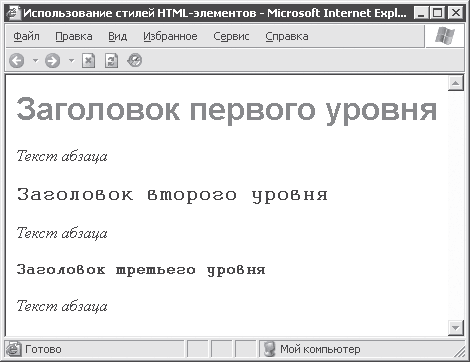Image resolution: width=470 pixels, height=362 pixels.
Task: Click the Internet Explorer icon in title bar
Action: coord(13,13)
